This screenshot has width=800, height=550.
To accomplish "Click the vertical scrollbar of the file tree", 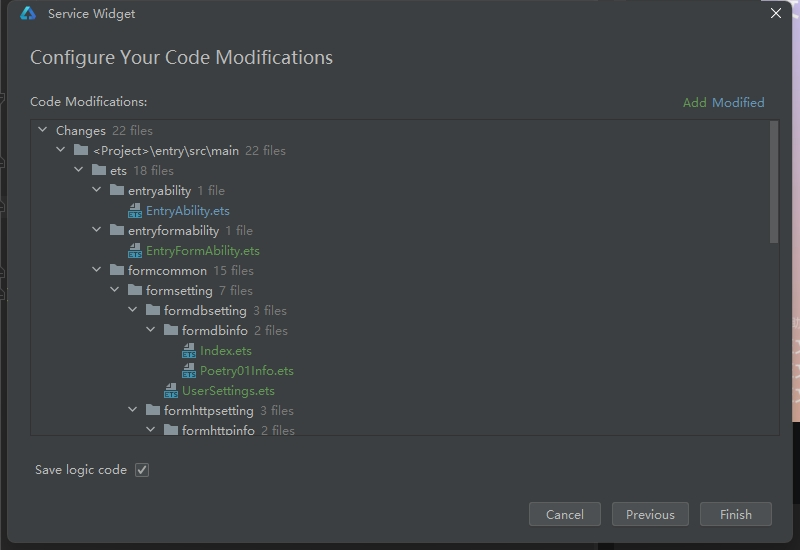I will (774, 182).
